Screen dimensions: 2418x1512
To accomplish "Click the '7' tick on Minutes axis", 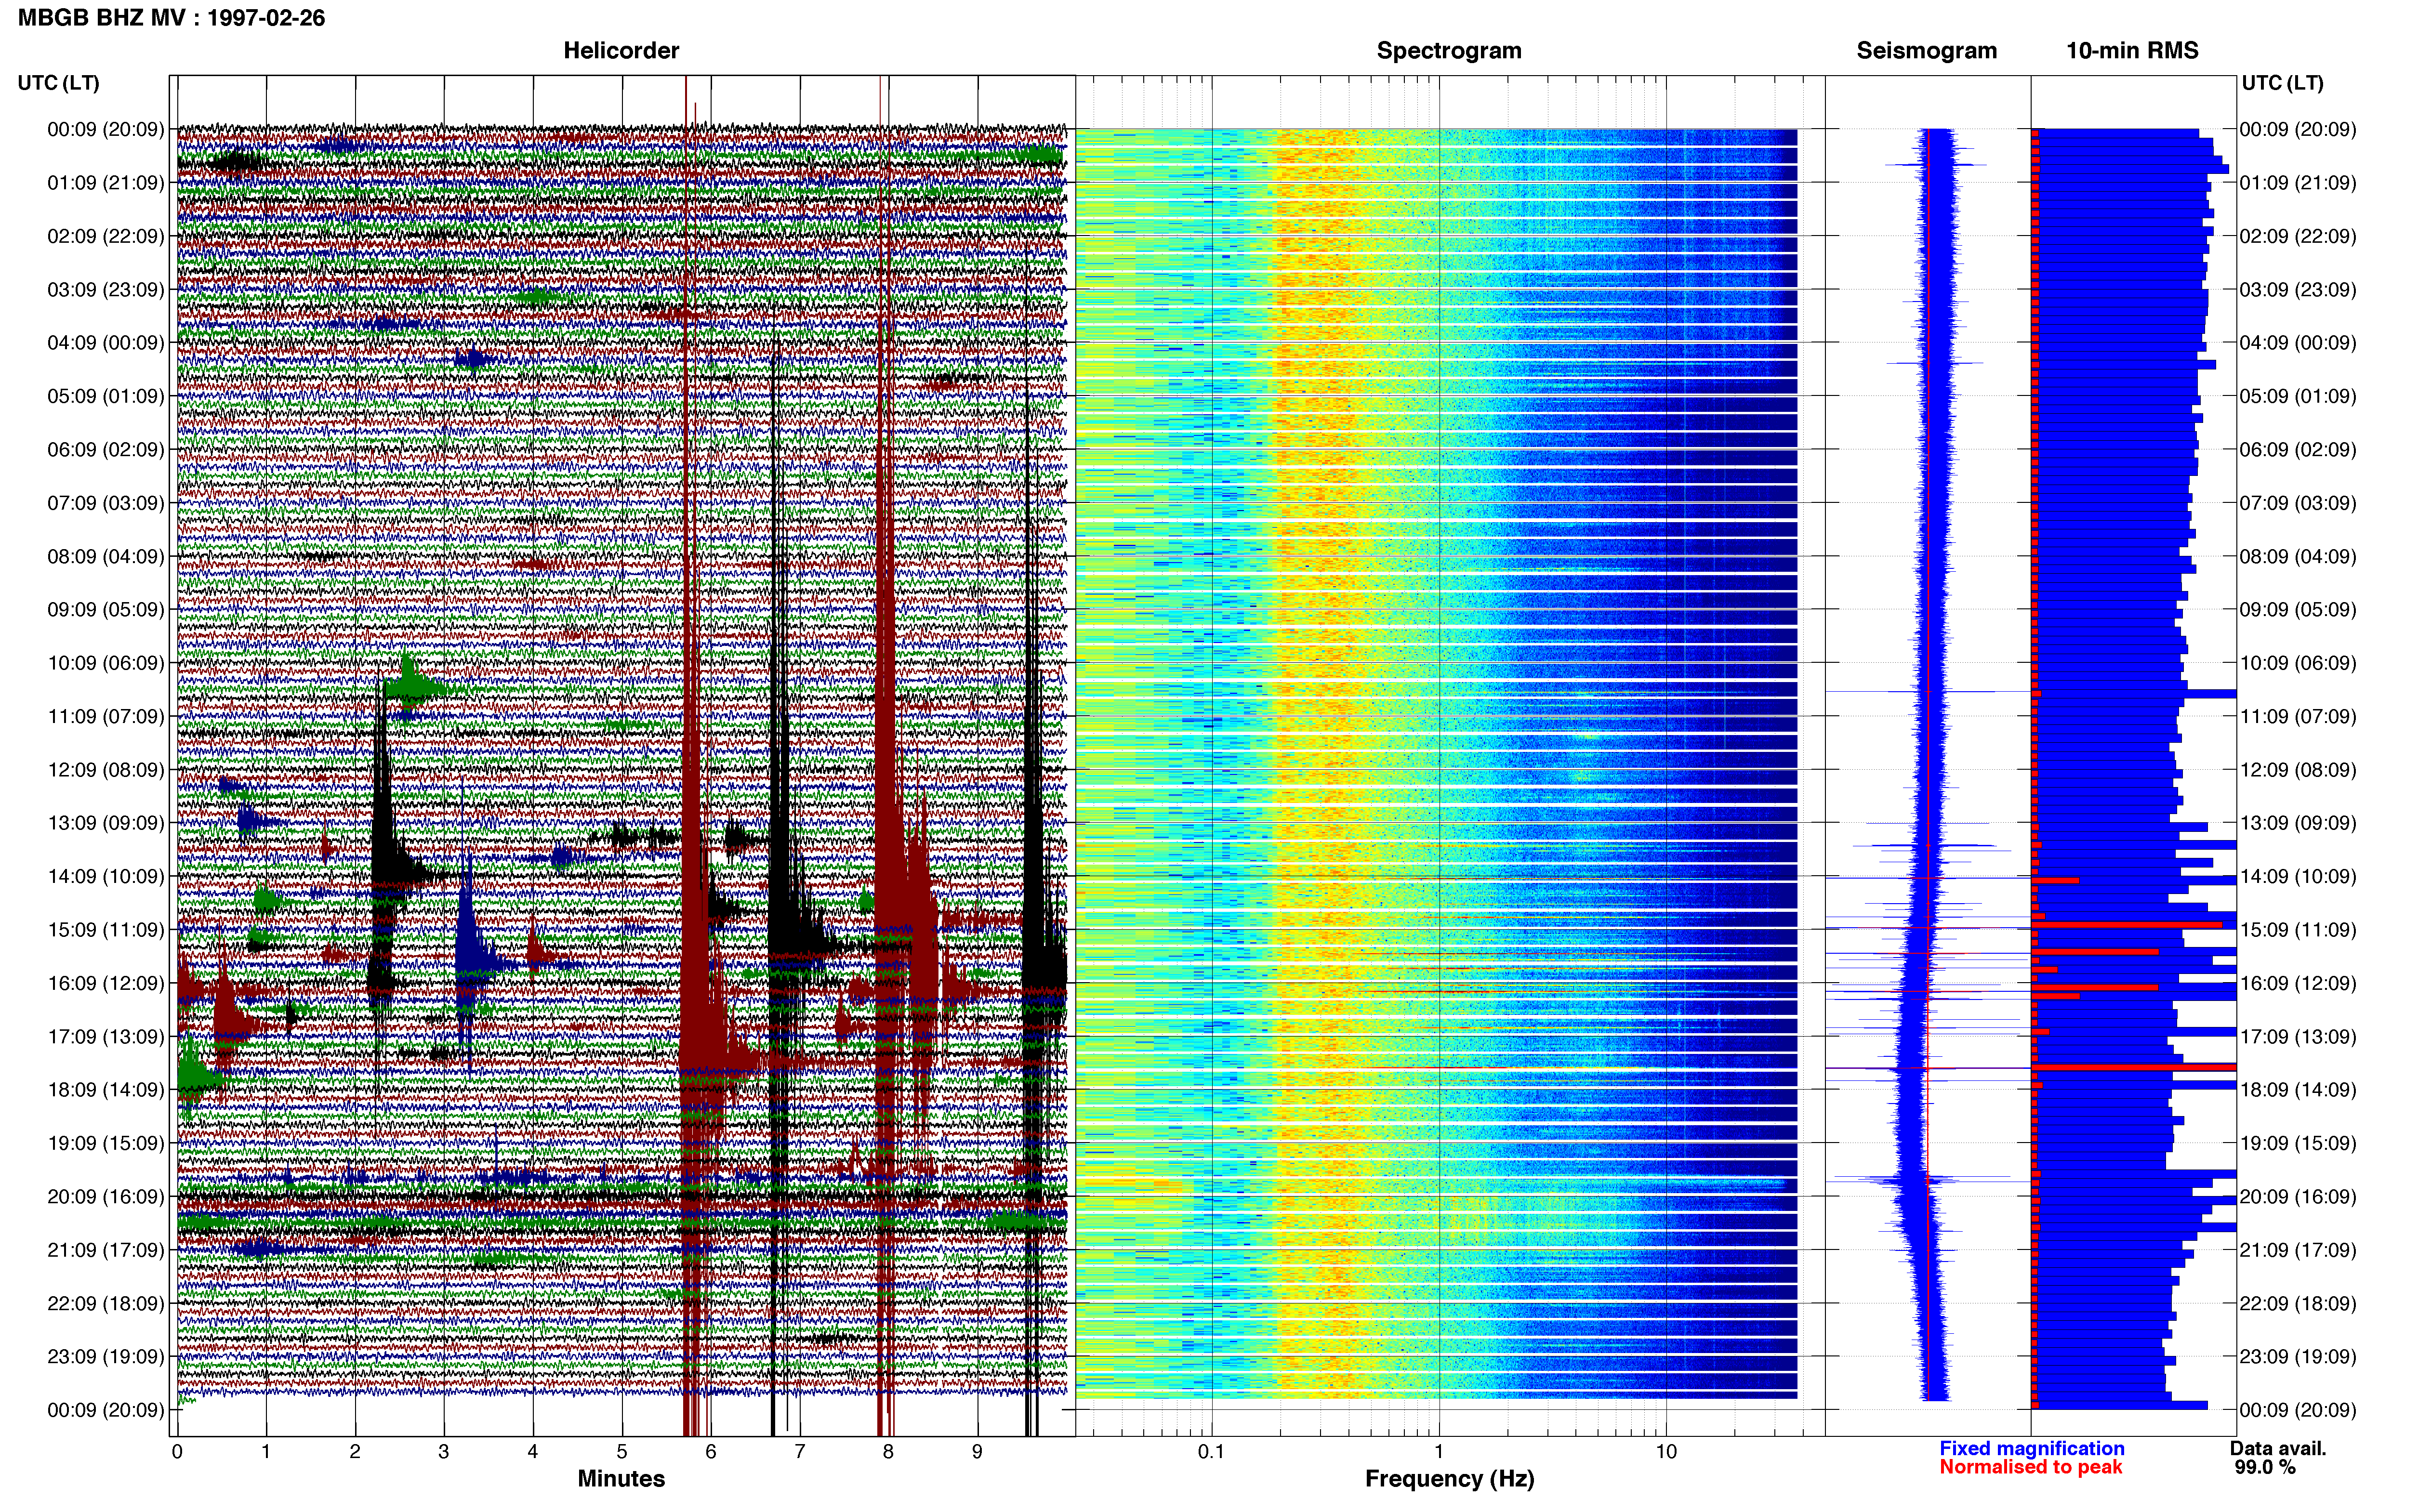I will click(x=800, y=1452).
